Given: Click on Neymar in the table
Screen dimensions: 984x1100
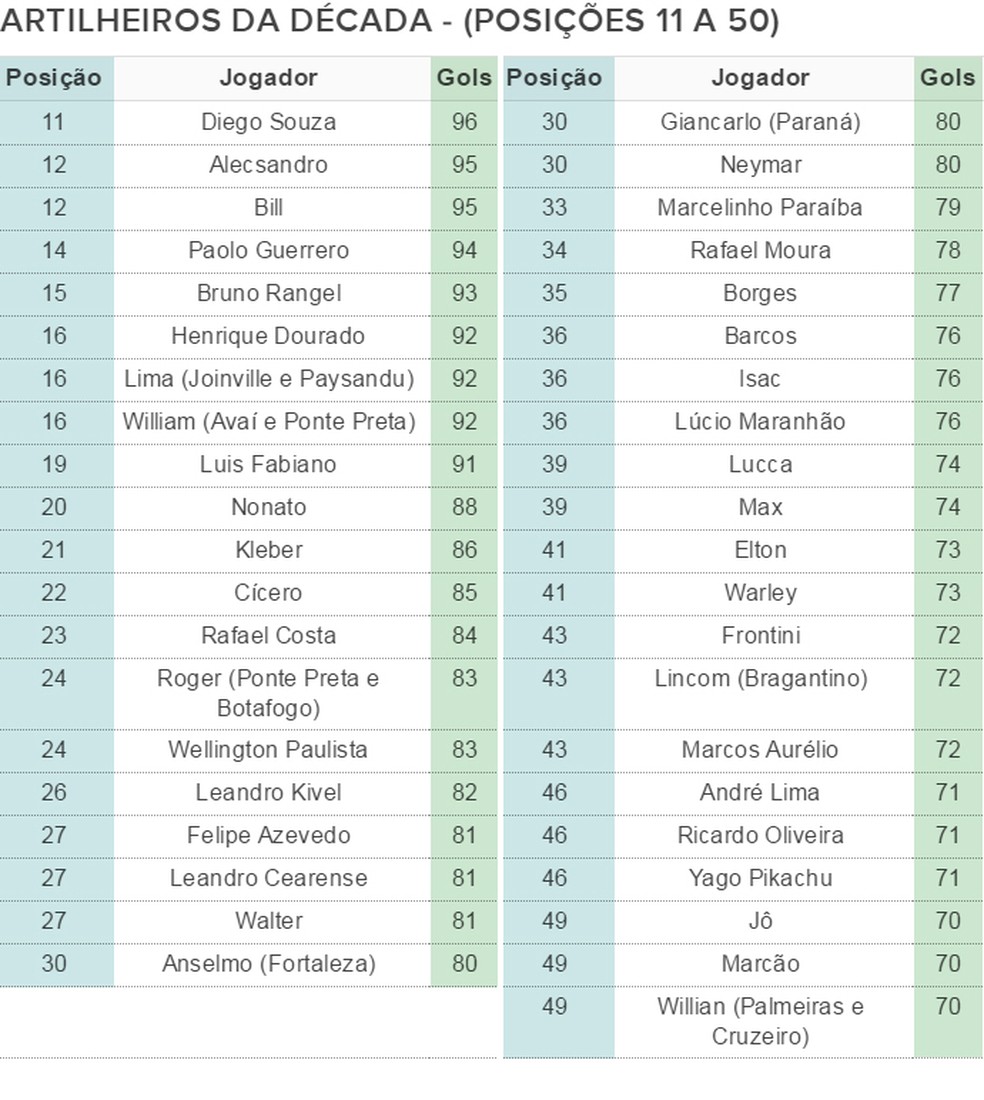Looking at the screenshot, I should (x=760, y=165).
